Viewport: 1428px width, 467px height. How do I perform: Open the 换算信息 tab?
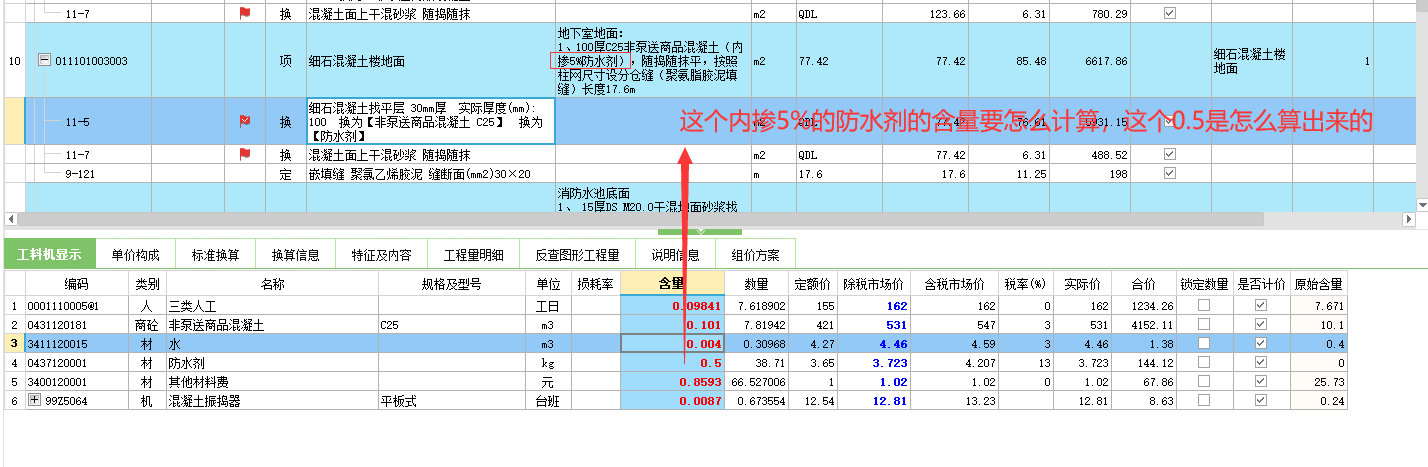(295, 255)
